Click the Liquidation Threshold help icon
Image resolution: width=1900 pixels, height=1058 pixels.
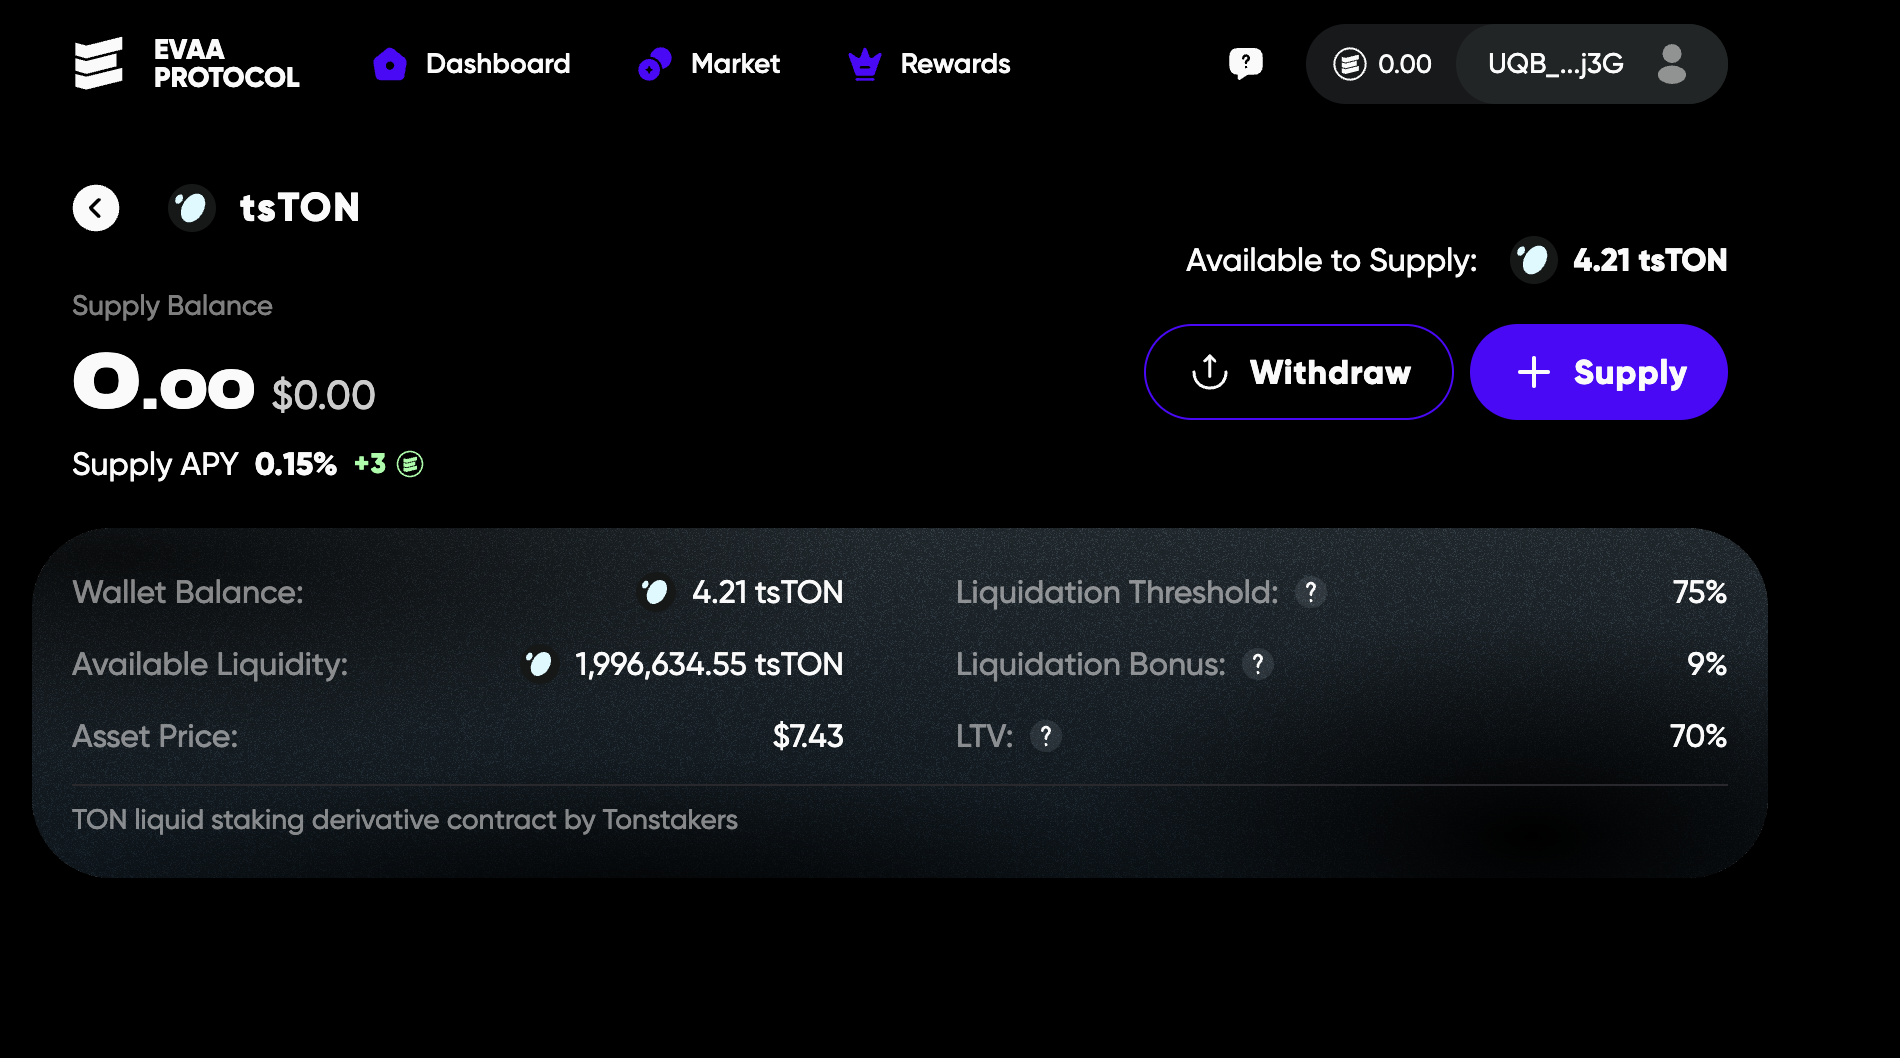pos(1310,592)
